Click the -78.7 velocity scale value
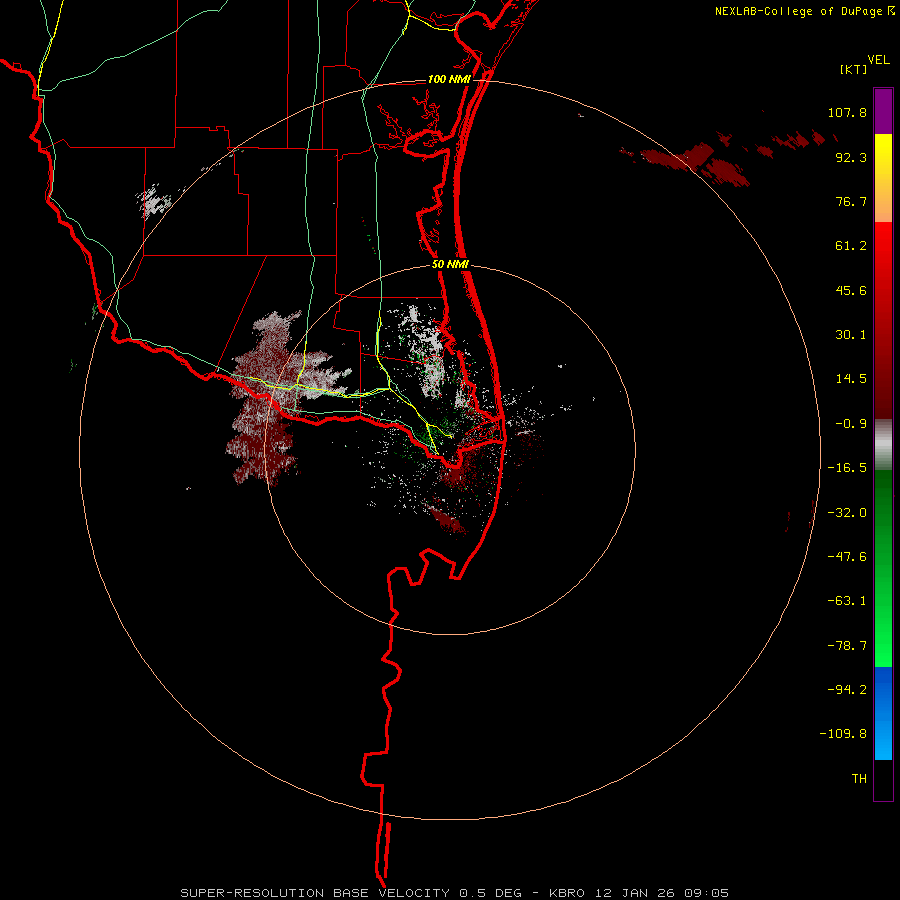Viewport: 900px width, 900px height. point(847,646)
